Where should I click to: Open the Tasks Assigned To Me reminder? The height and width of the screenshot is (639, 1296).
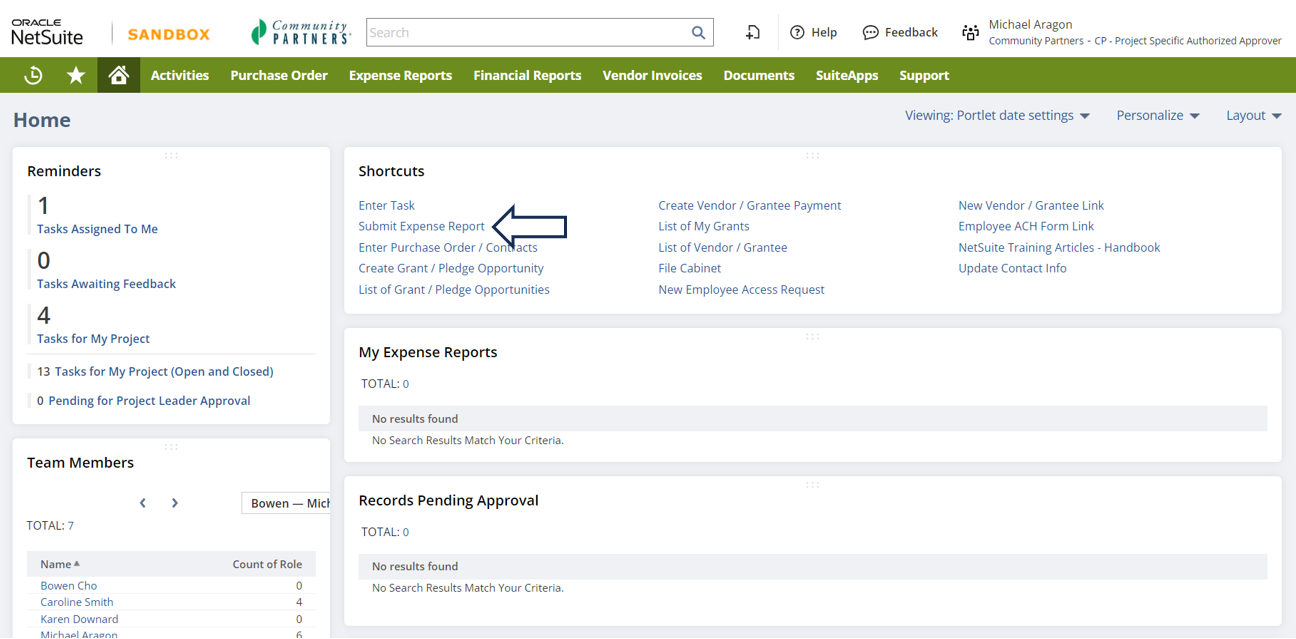click(97, 229)
